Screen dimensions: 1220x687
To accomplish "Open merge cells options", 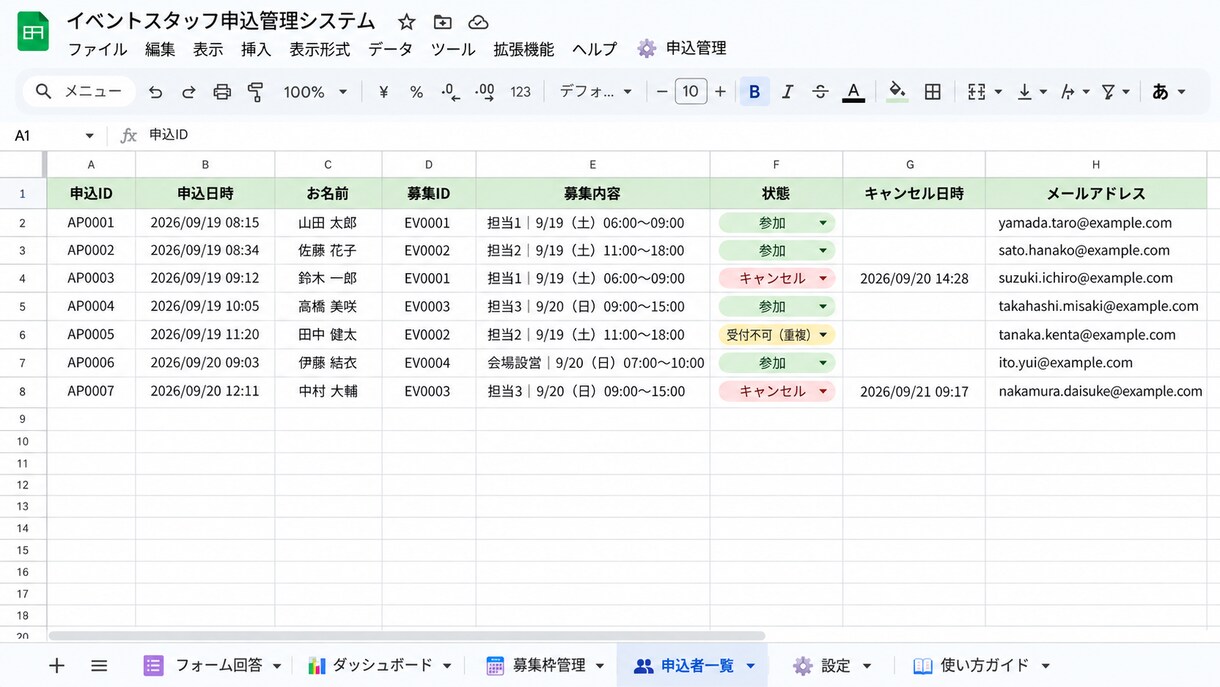I will tap(984, 92).
